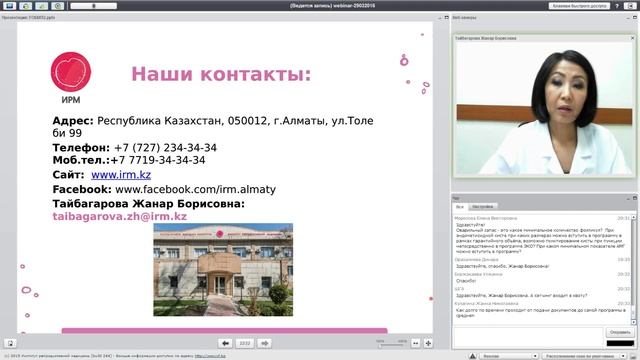The width and height of the screenshot is (640, 360).
Task: Toggle full-screen view with the four-arrow icon
Action: 428,343
